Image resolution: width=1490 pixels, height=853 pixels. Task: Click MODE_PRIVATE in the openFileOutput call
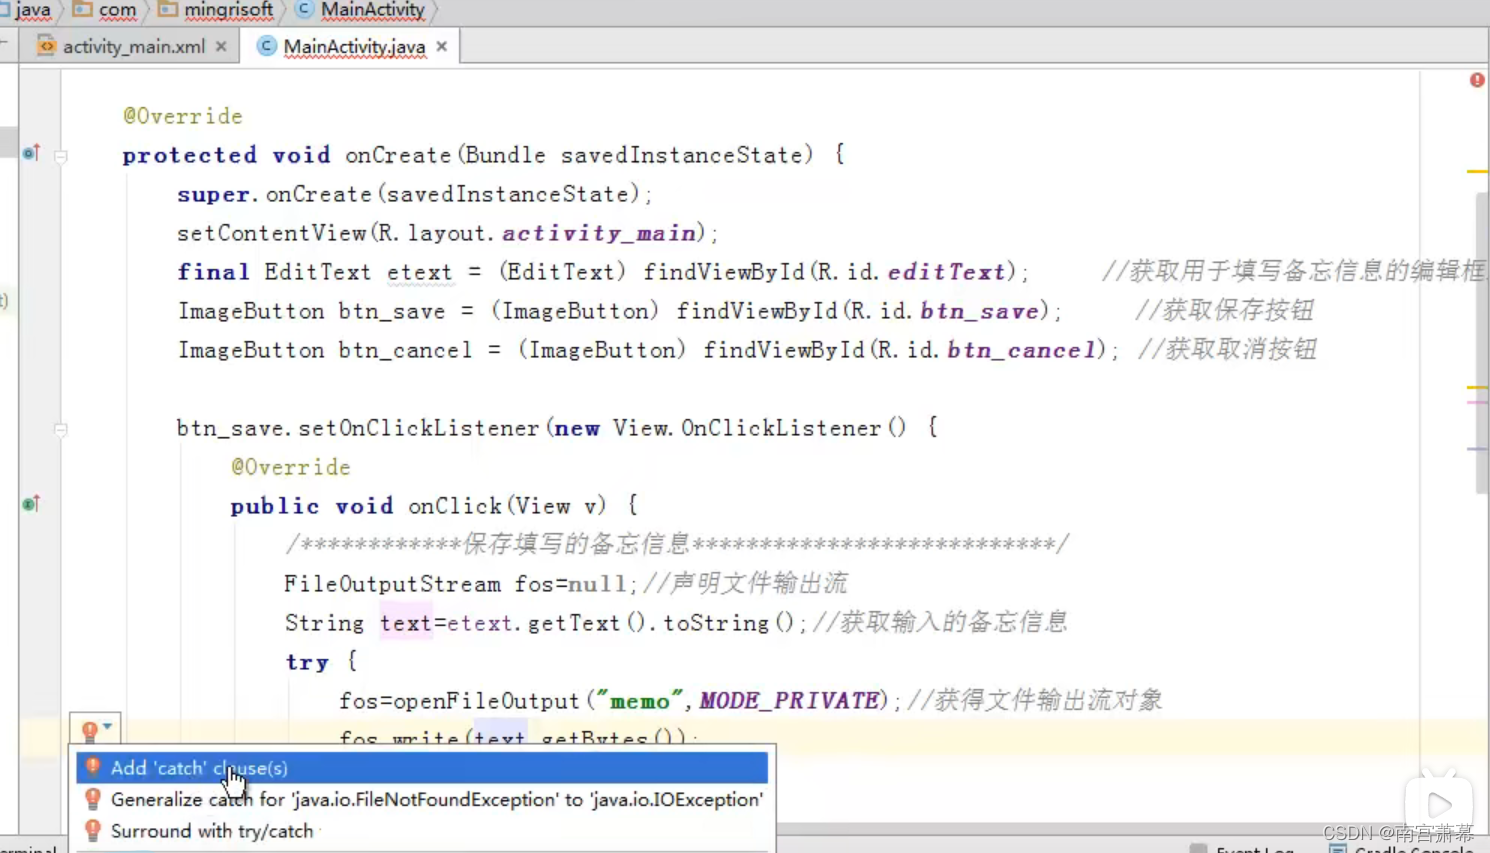point(790,700)
